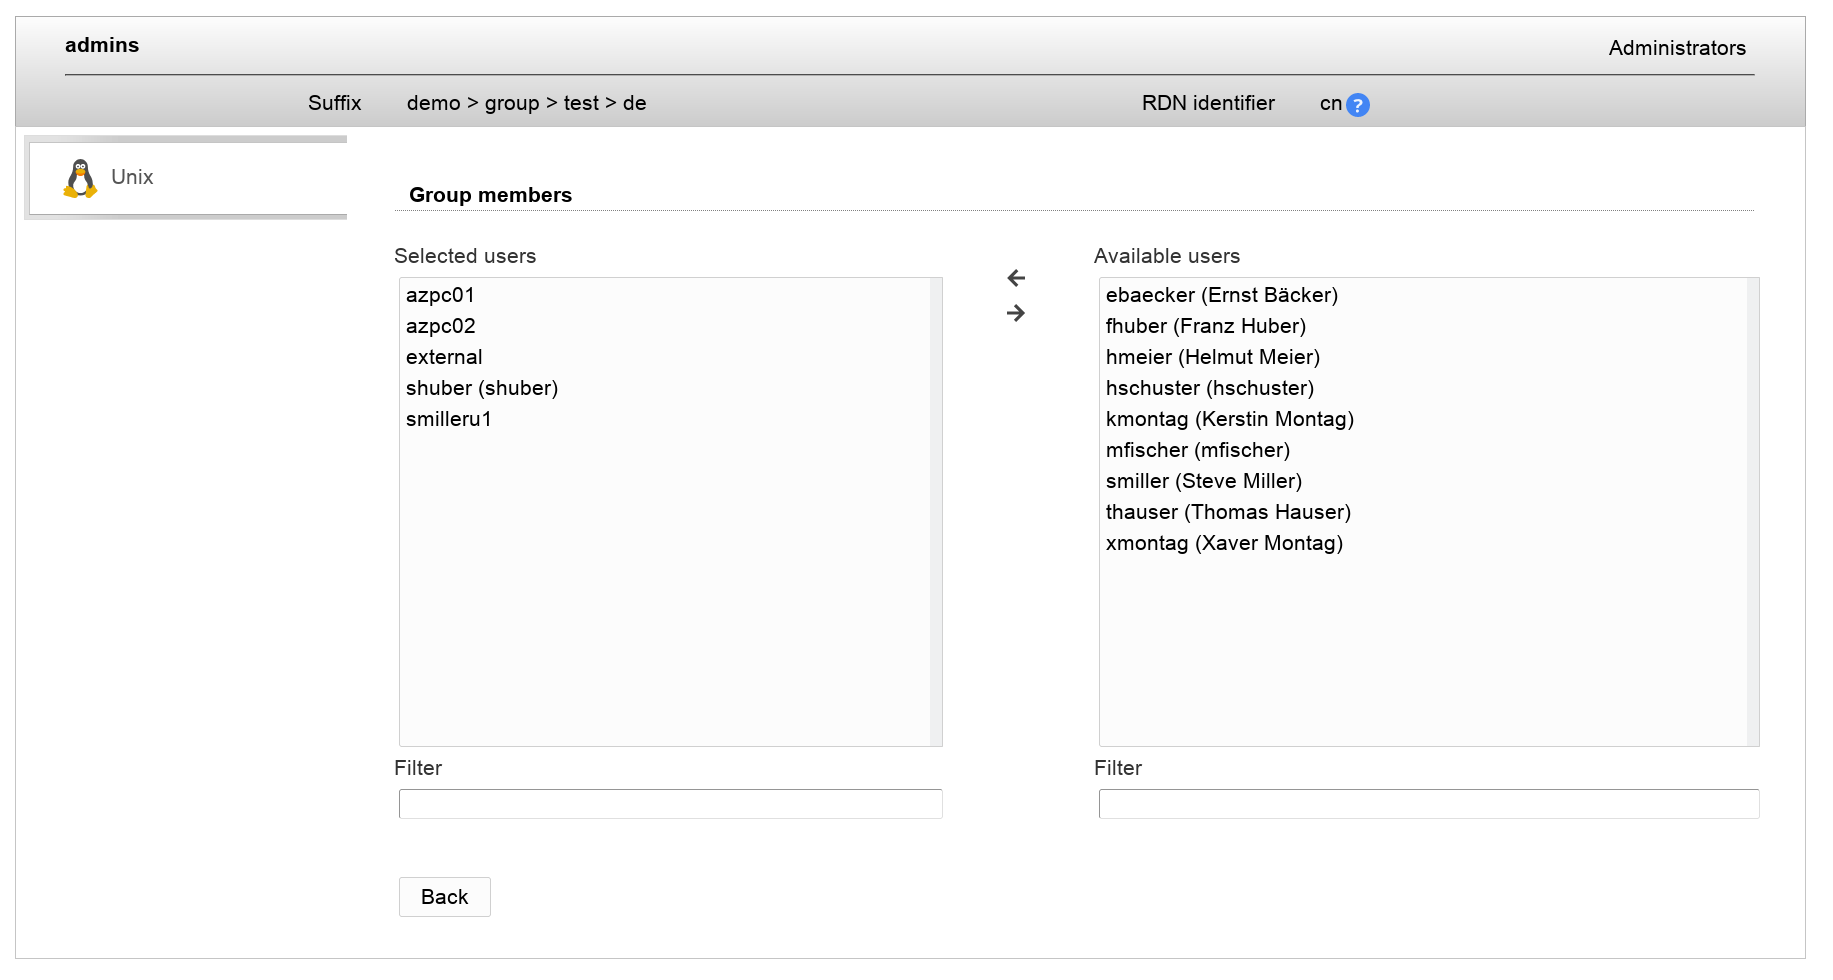Image resolution: width=1833 pixels, height=980 pixels.
Task: Click the right arrow to remove users
Action: [x=1016, y=313]
